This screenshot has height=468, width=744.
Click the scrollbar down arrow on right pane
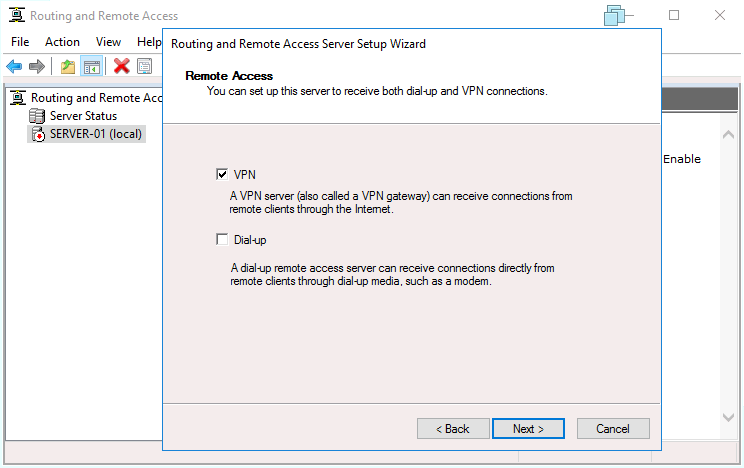[x=727, y=417]
